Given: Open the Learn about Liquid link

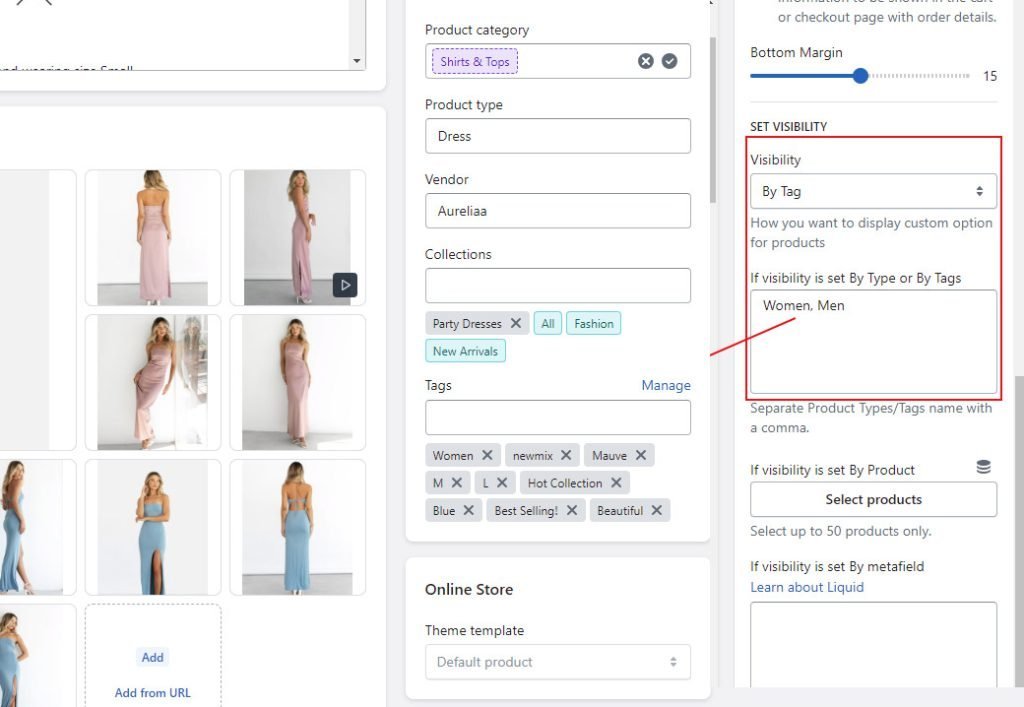Looking at the screenshot, I should click(x=807, y=587).
